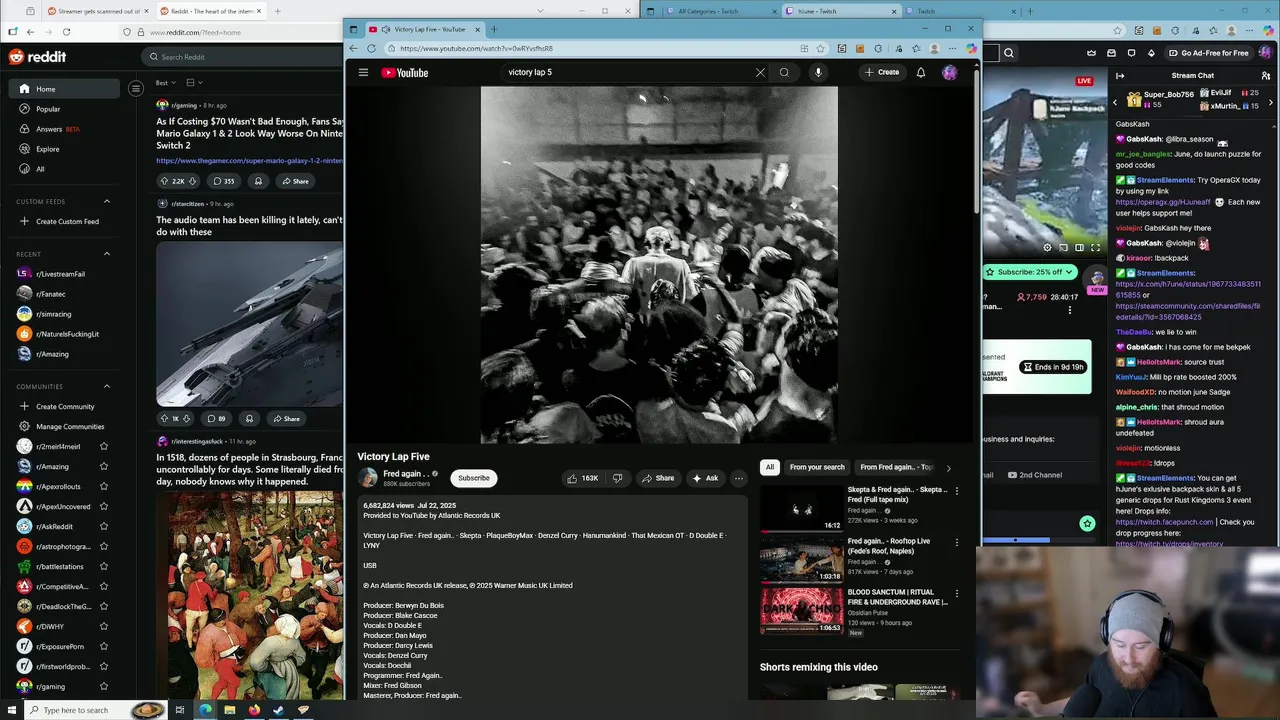Bookmark the YouTube page with star
Viewport: 1280px width, 720px height.
pyautogui.click(x=820, y=48)
